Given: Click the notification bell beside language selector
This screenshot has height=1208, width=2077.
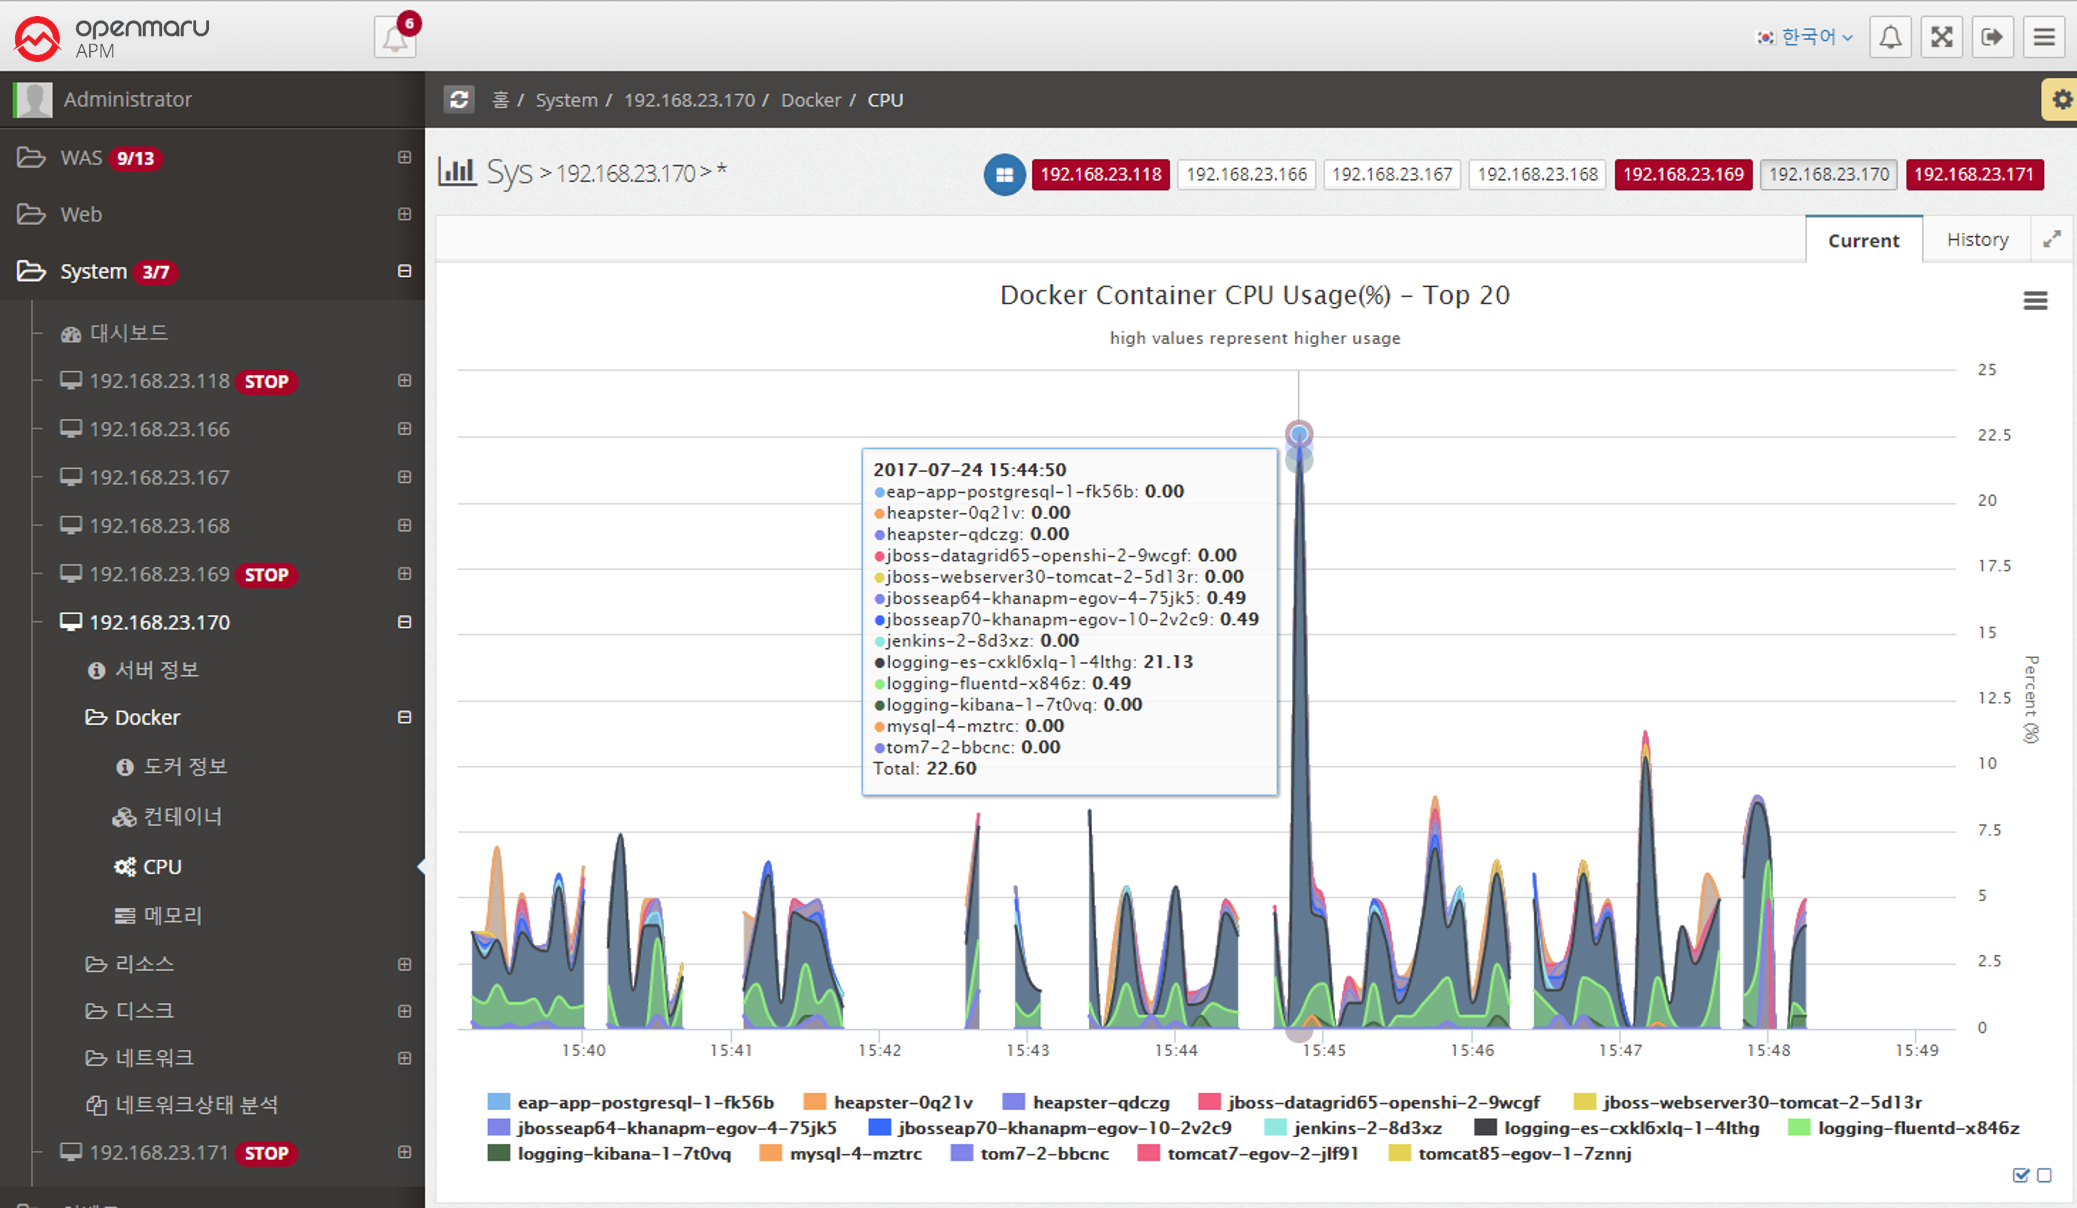Looking at the screenshot, I should pyautogui.click(x=1890, y=37).
